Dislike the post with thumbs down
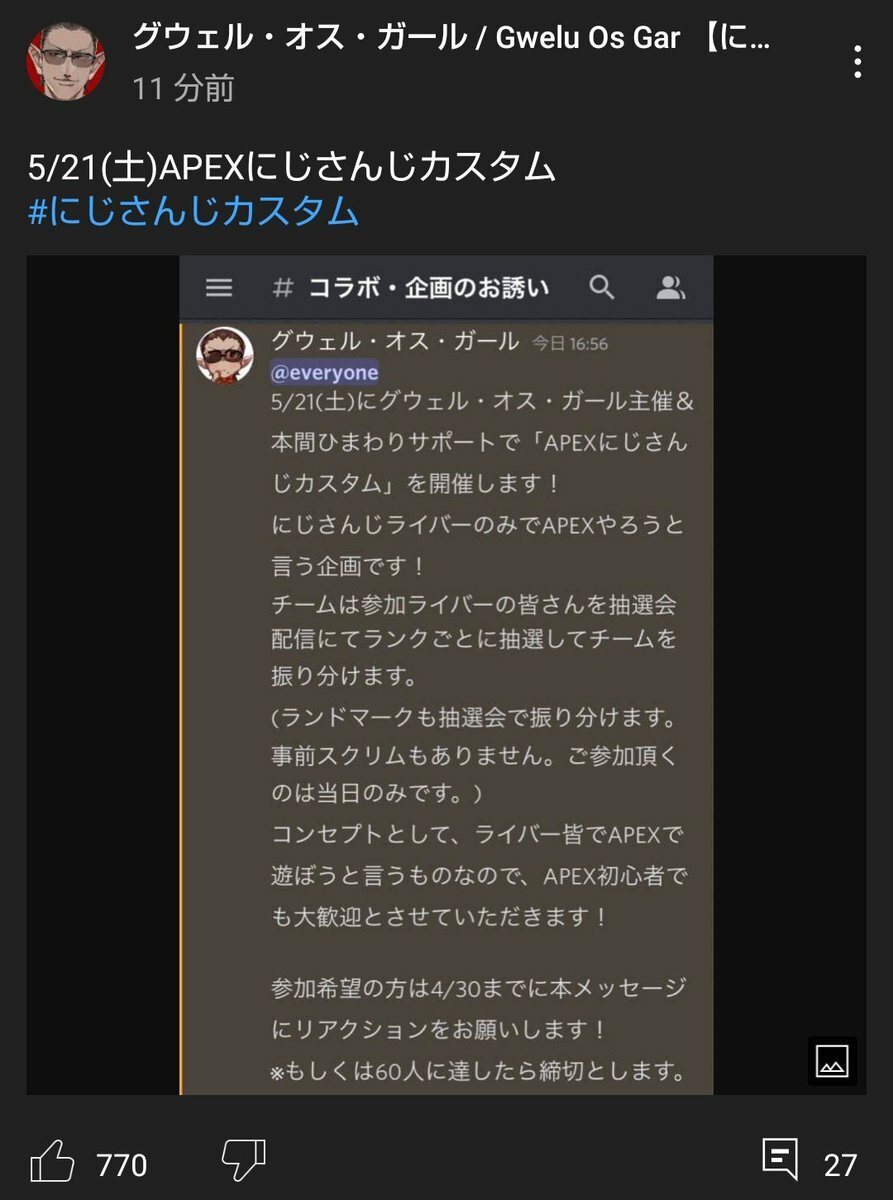The image size is (893, 1200). tap(243, 1161)
